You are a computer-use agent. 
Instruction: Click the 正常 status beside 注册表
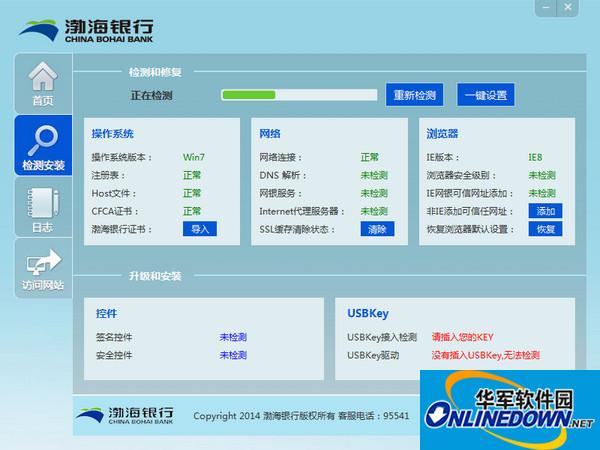pyautogui.click(x=192, y=175)
